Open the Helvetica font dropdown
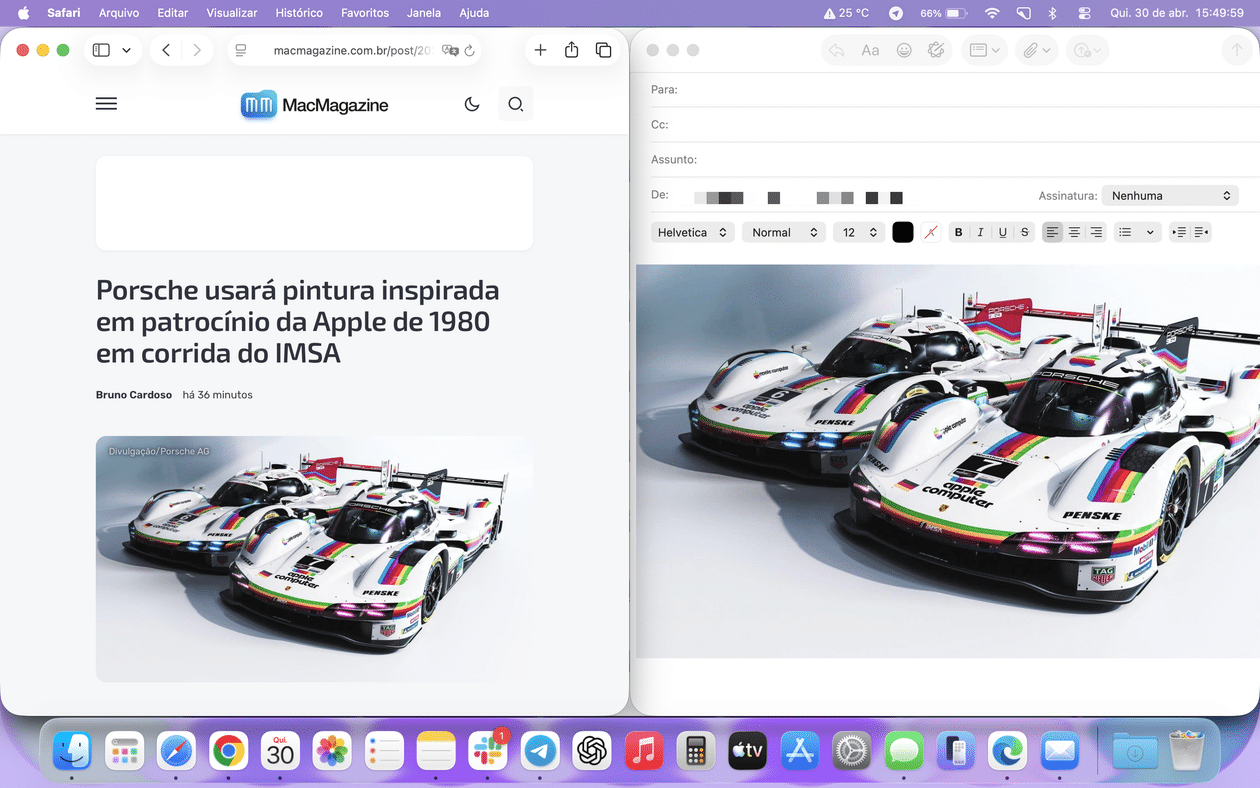This screenshot has height=788, width=1260. (x=692, y=232)
